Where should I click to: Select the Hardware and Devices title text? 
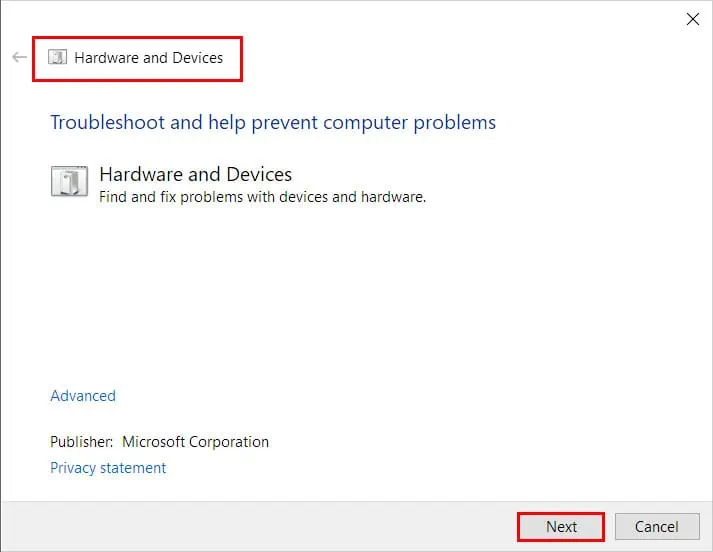tap(149, 58)
